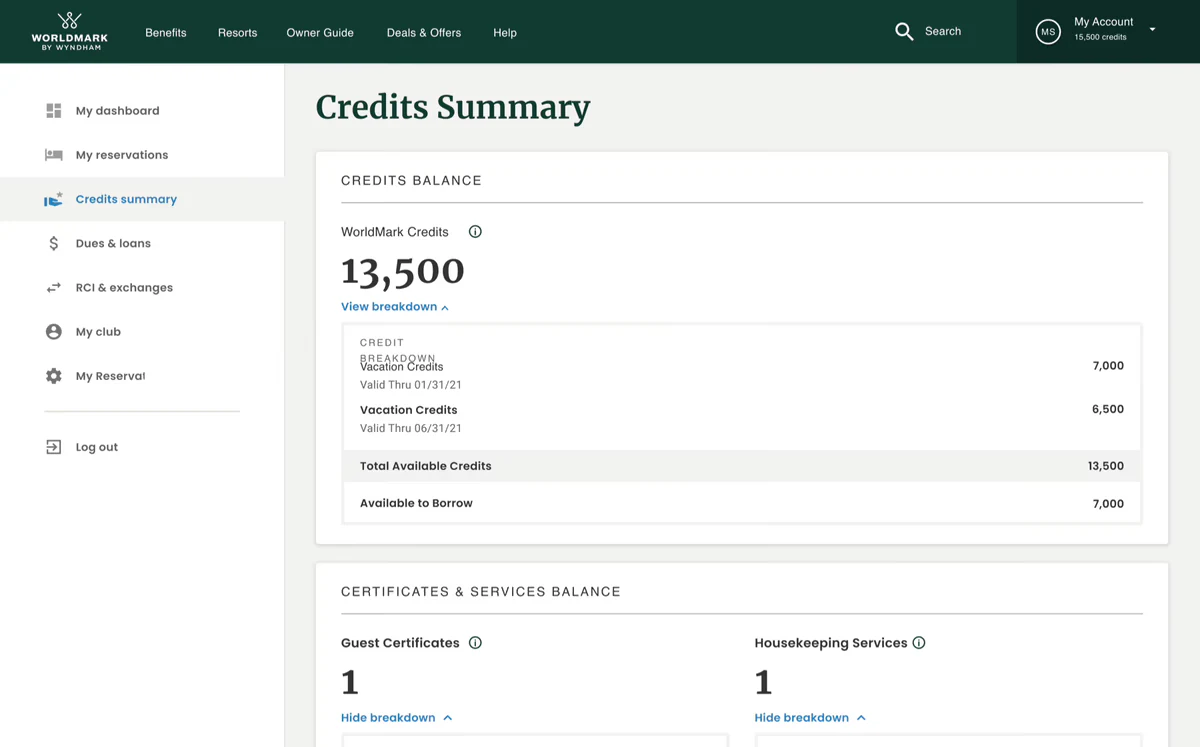Click info icon beside Guest Certificates
1200x747 pixels.
(x=475, y=643)
